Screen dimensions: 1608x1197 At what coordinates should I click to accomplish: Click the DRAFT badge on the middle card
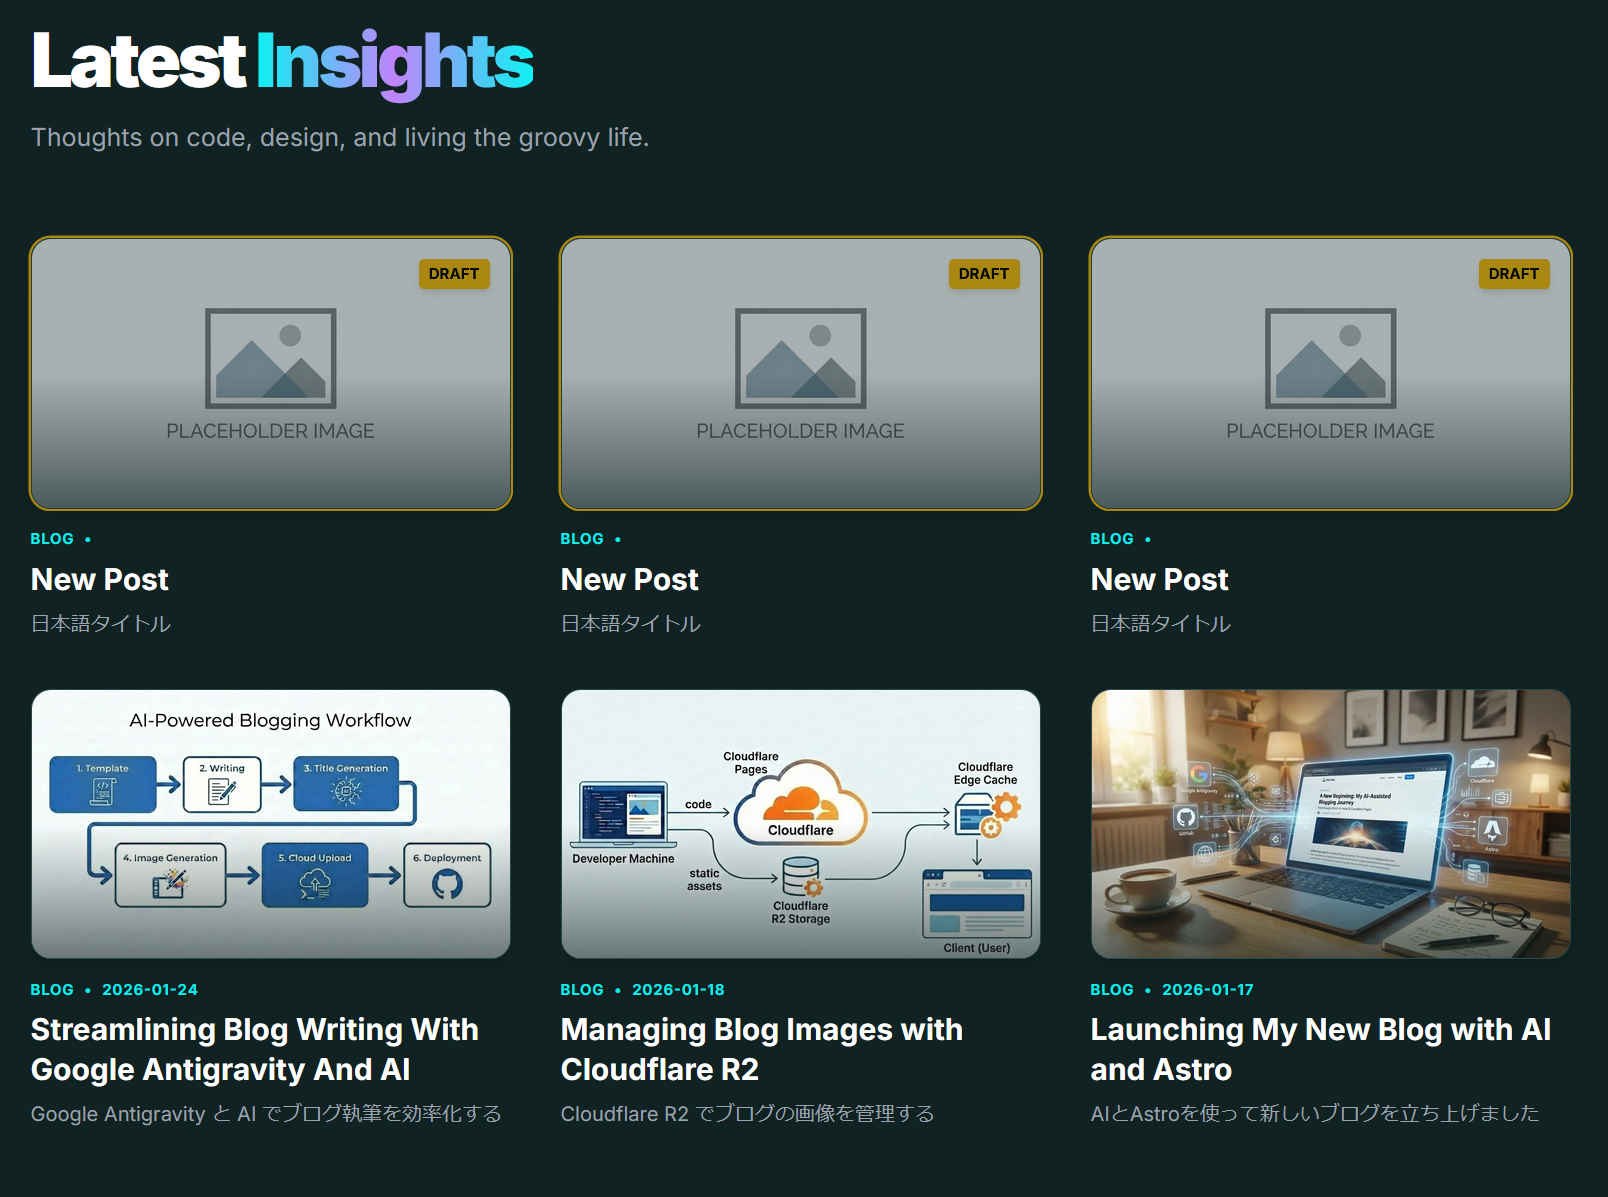click(983, 274)
